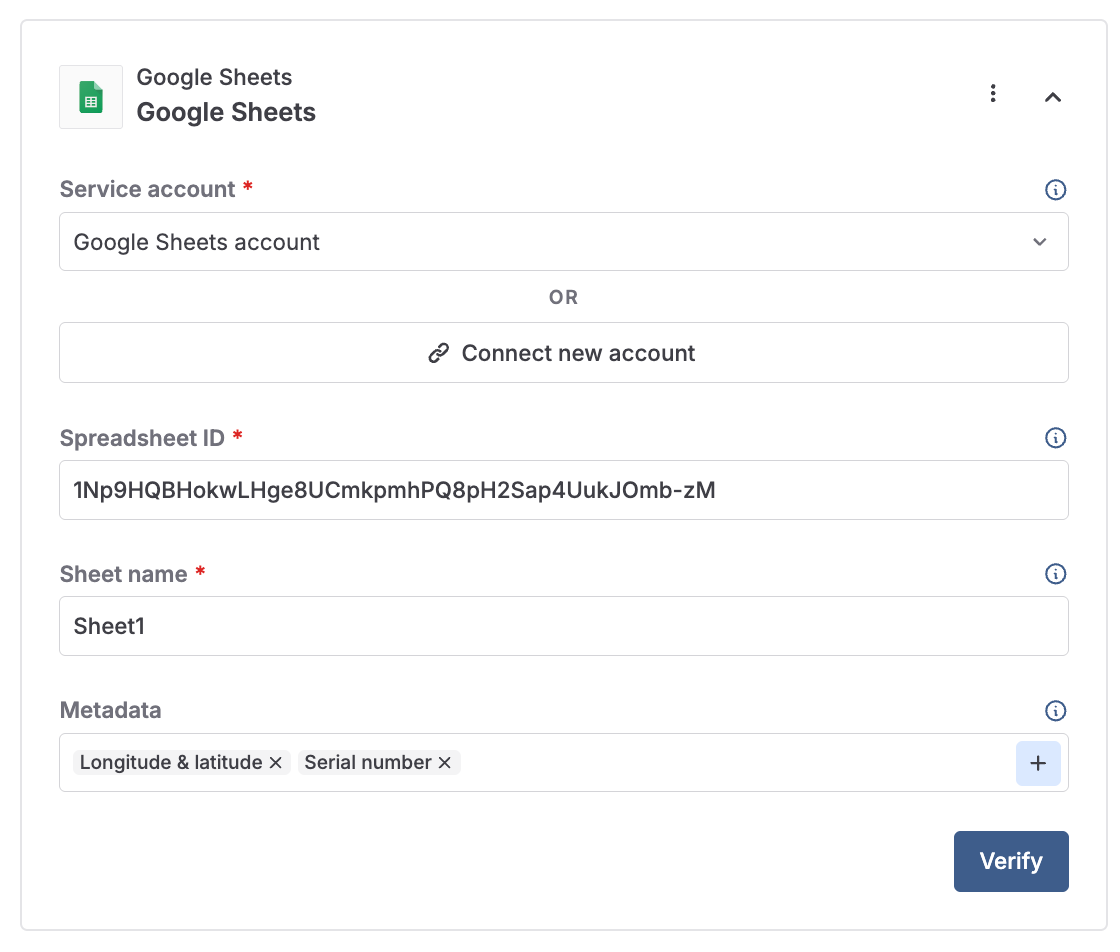Click the Metadata label
The width and height of the screenshot is (1120, 952).
point(111,711)
